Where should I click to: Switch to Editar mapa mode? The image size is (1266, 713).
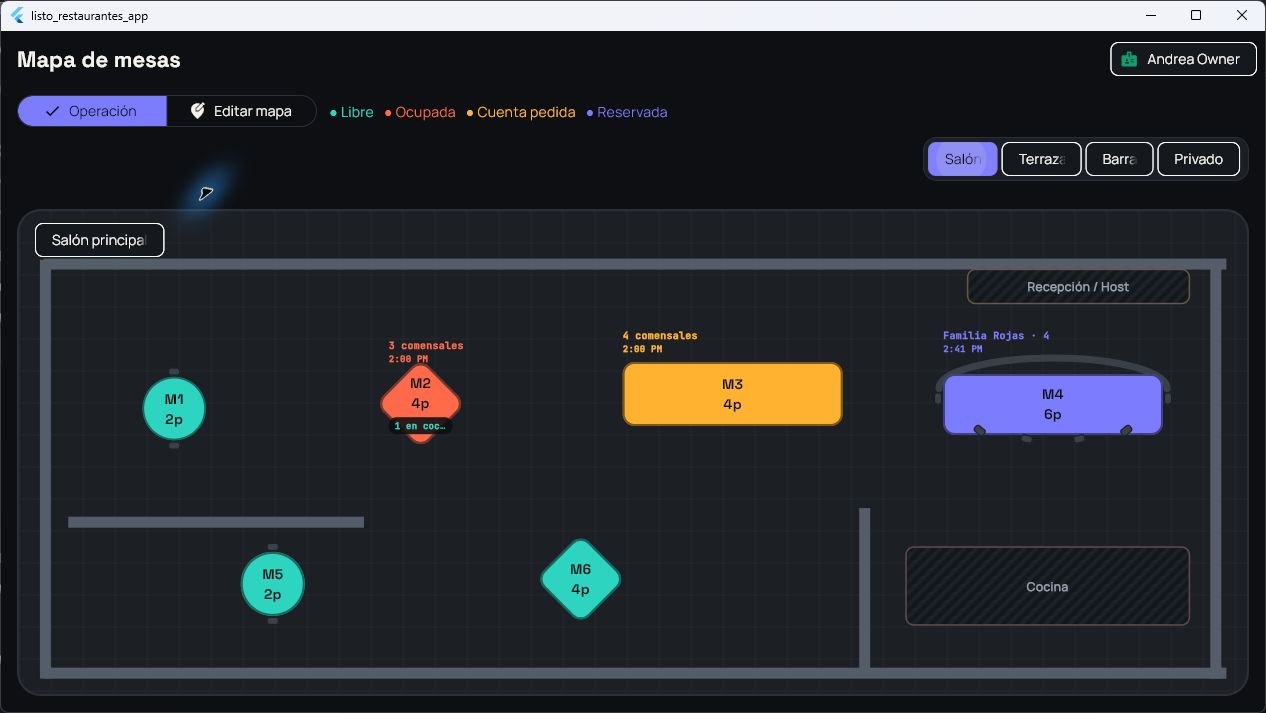pos(241,111)
